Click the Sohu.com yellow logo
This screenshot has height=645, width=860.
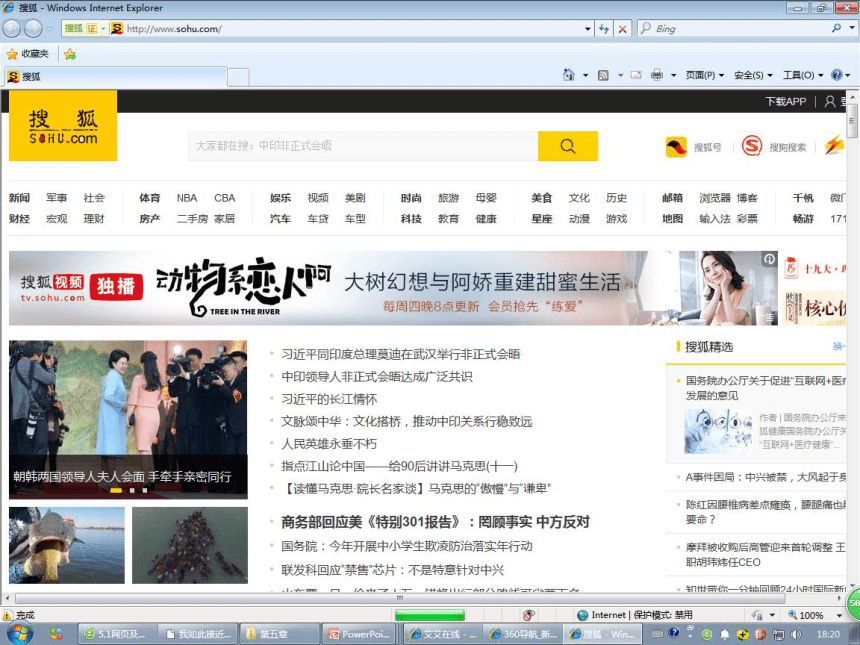63,126
